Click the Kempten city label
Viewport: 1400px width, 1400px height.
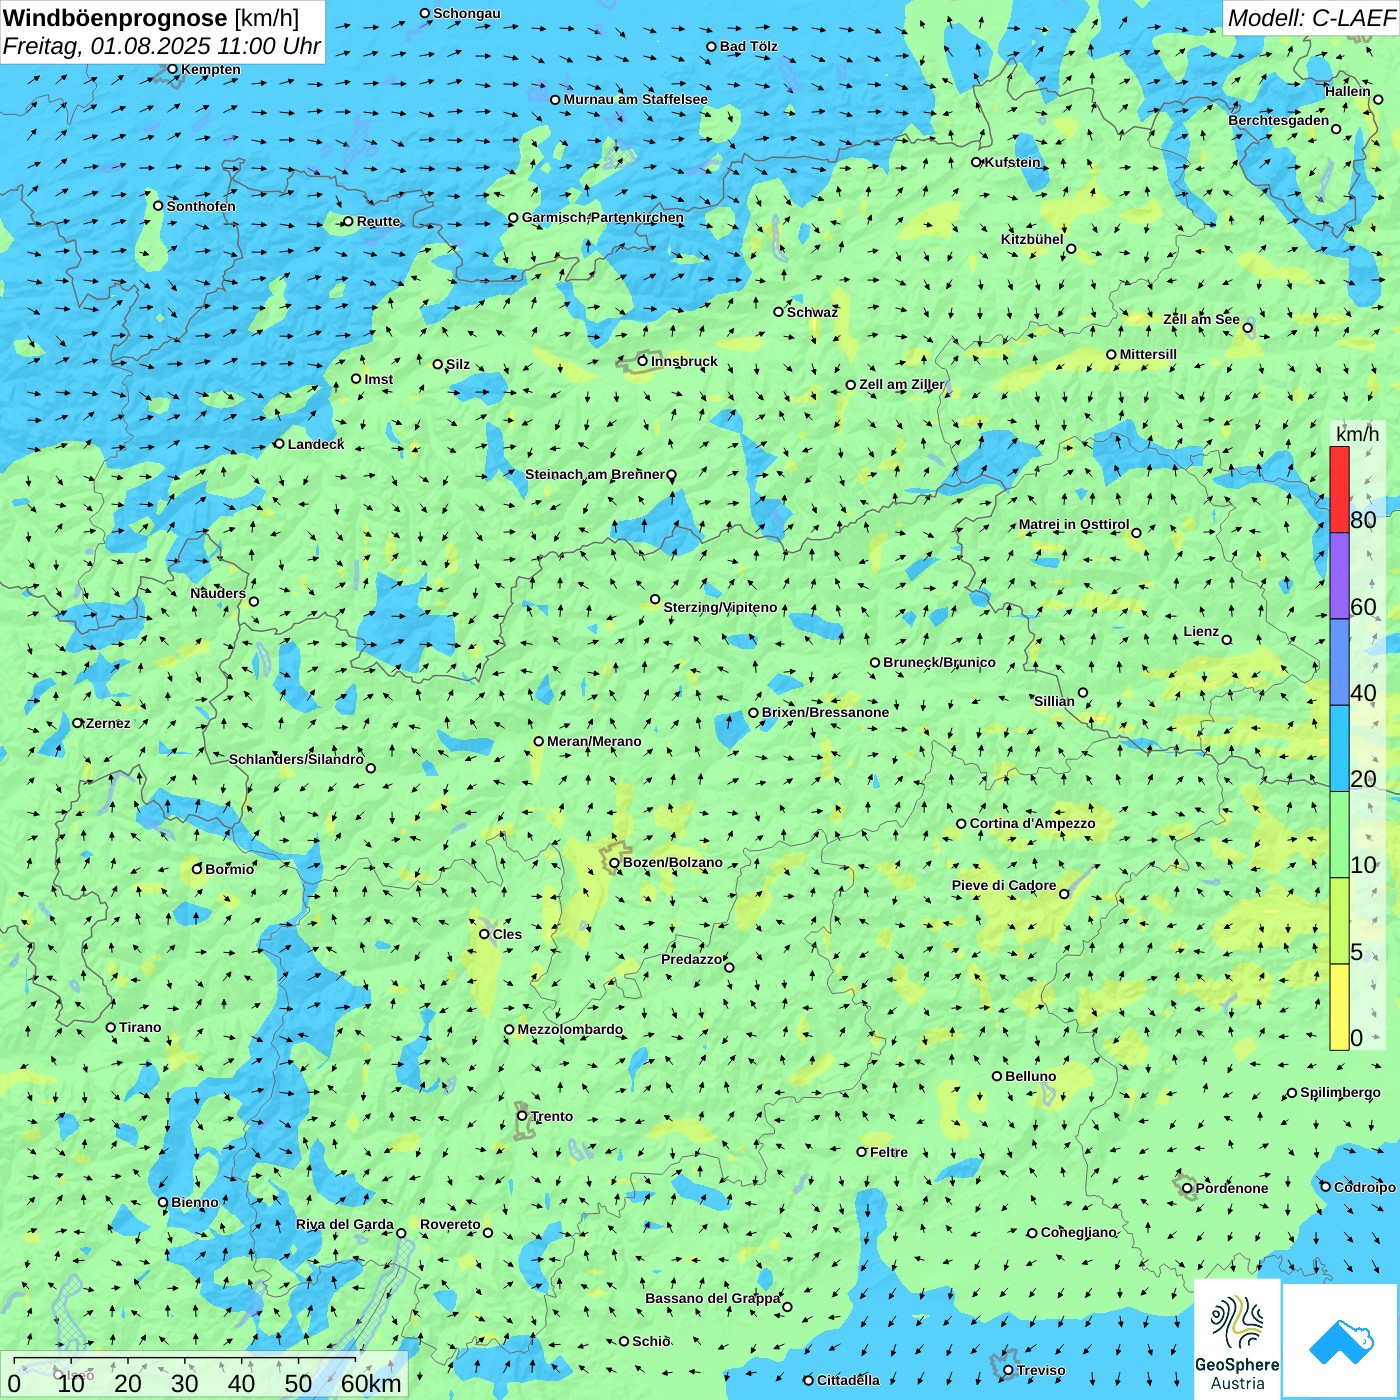point(211,69)
